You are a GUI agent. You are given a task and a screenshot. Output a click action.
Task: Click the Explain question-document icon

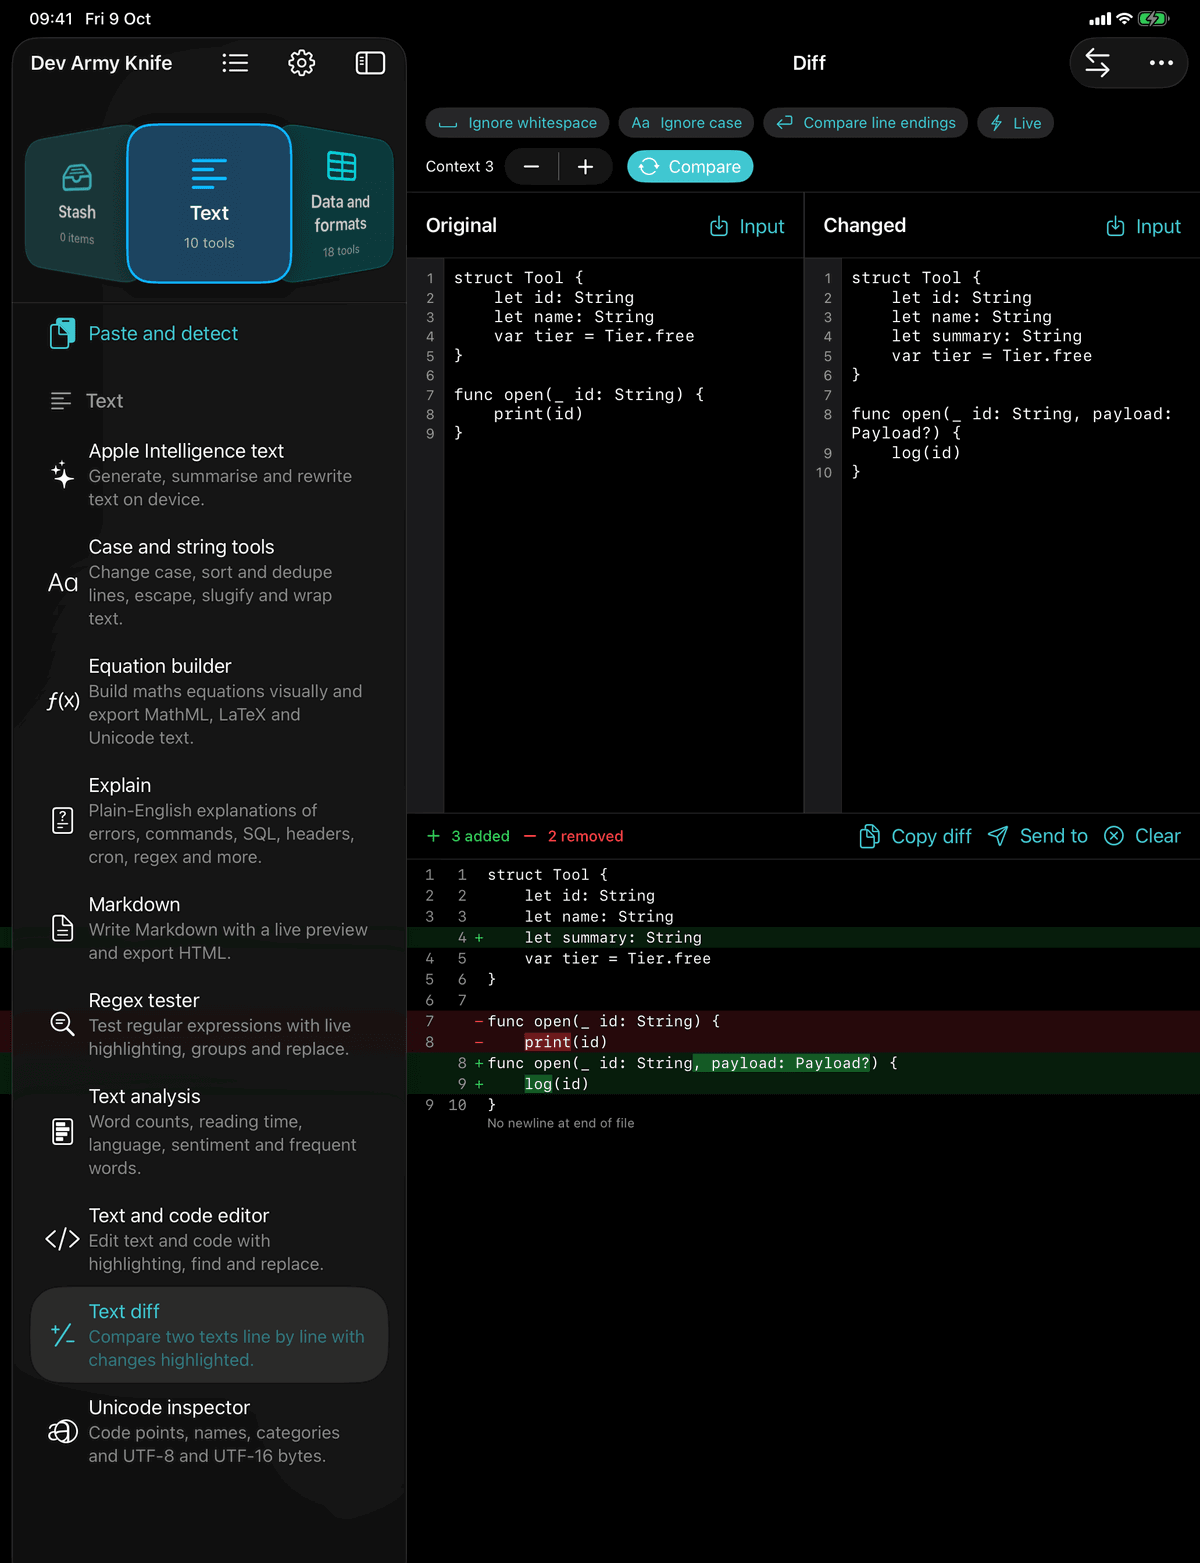pos(62,821)
